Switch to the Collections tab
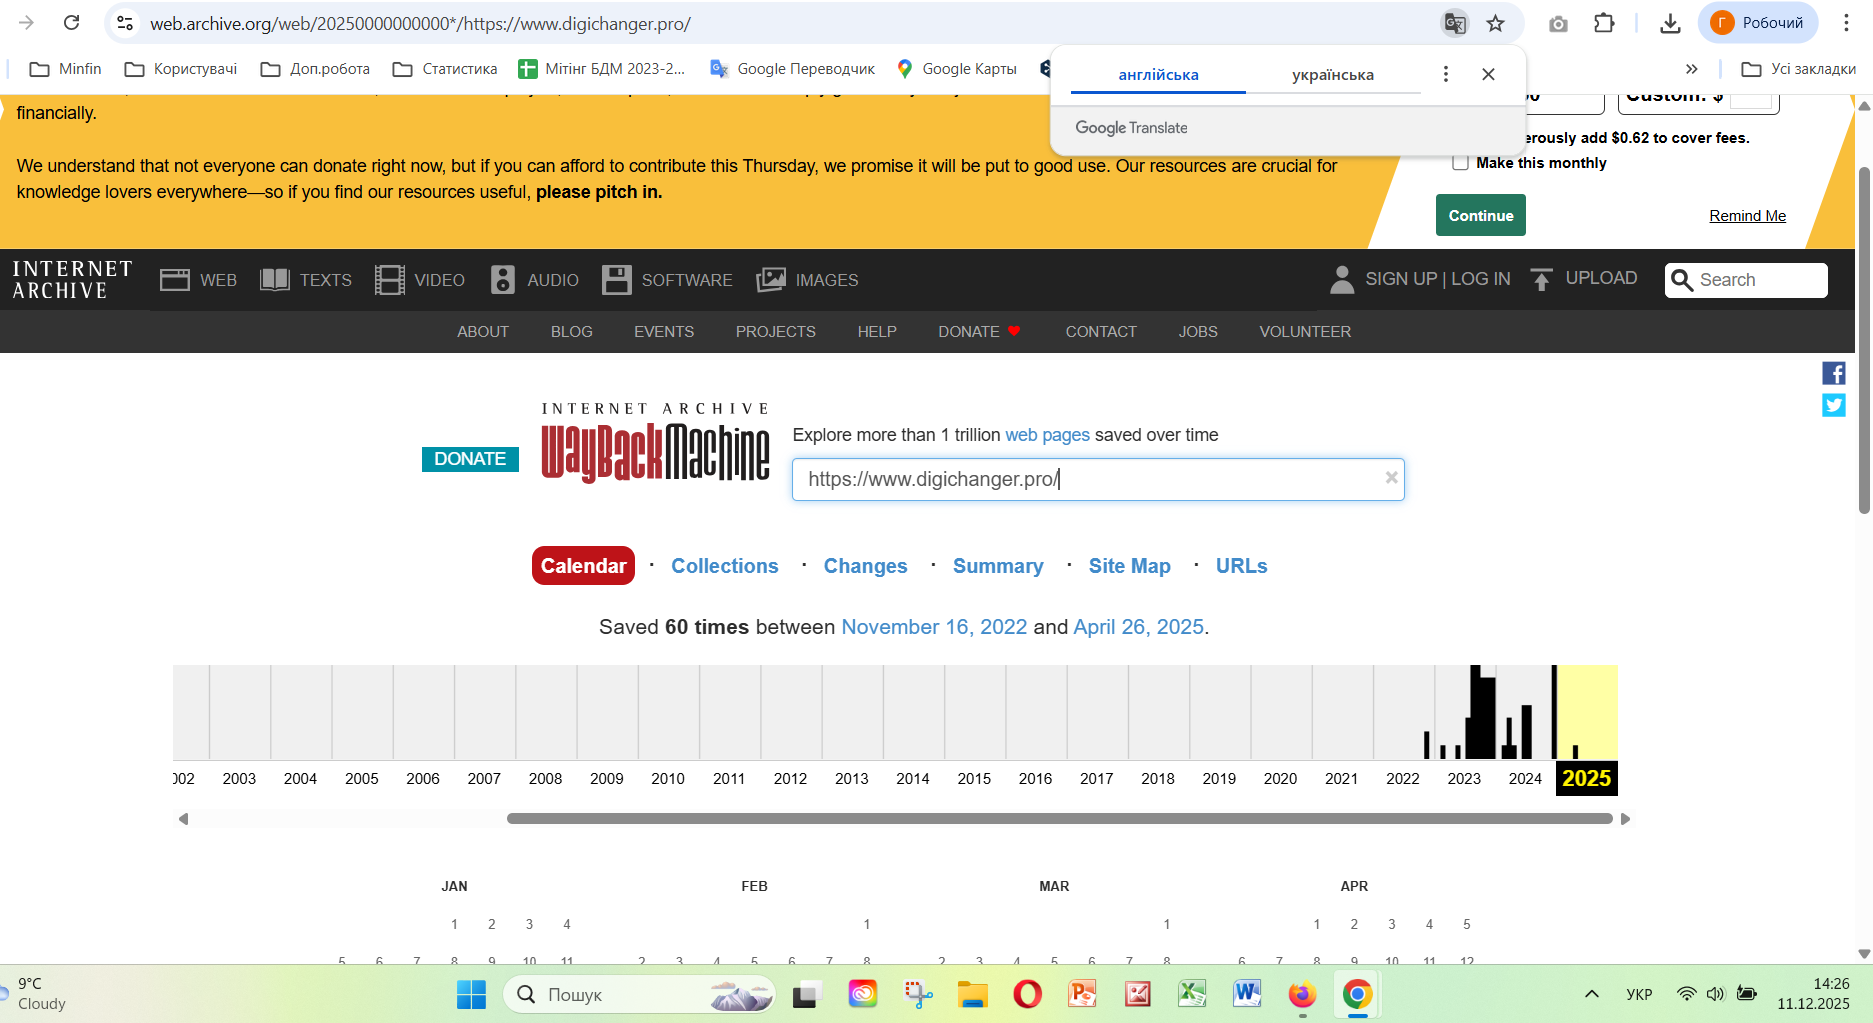The height and width of the screenshot is (1023, 1873). 725,566
